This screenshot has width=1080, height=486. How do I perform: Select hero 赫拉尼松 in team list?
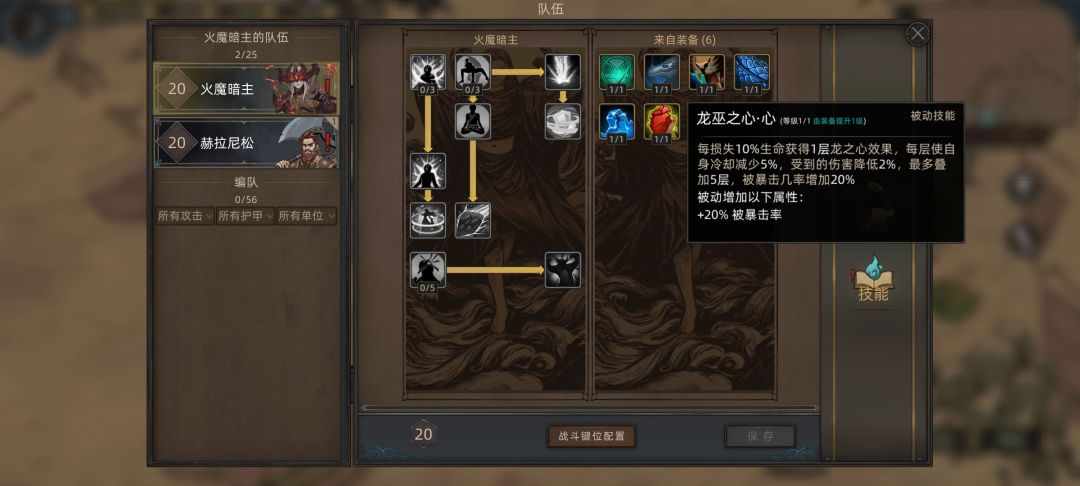click(x=246, y=142)
